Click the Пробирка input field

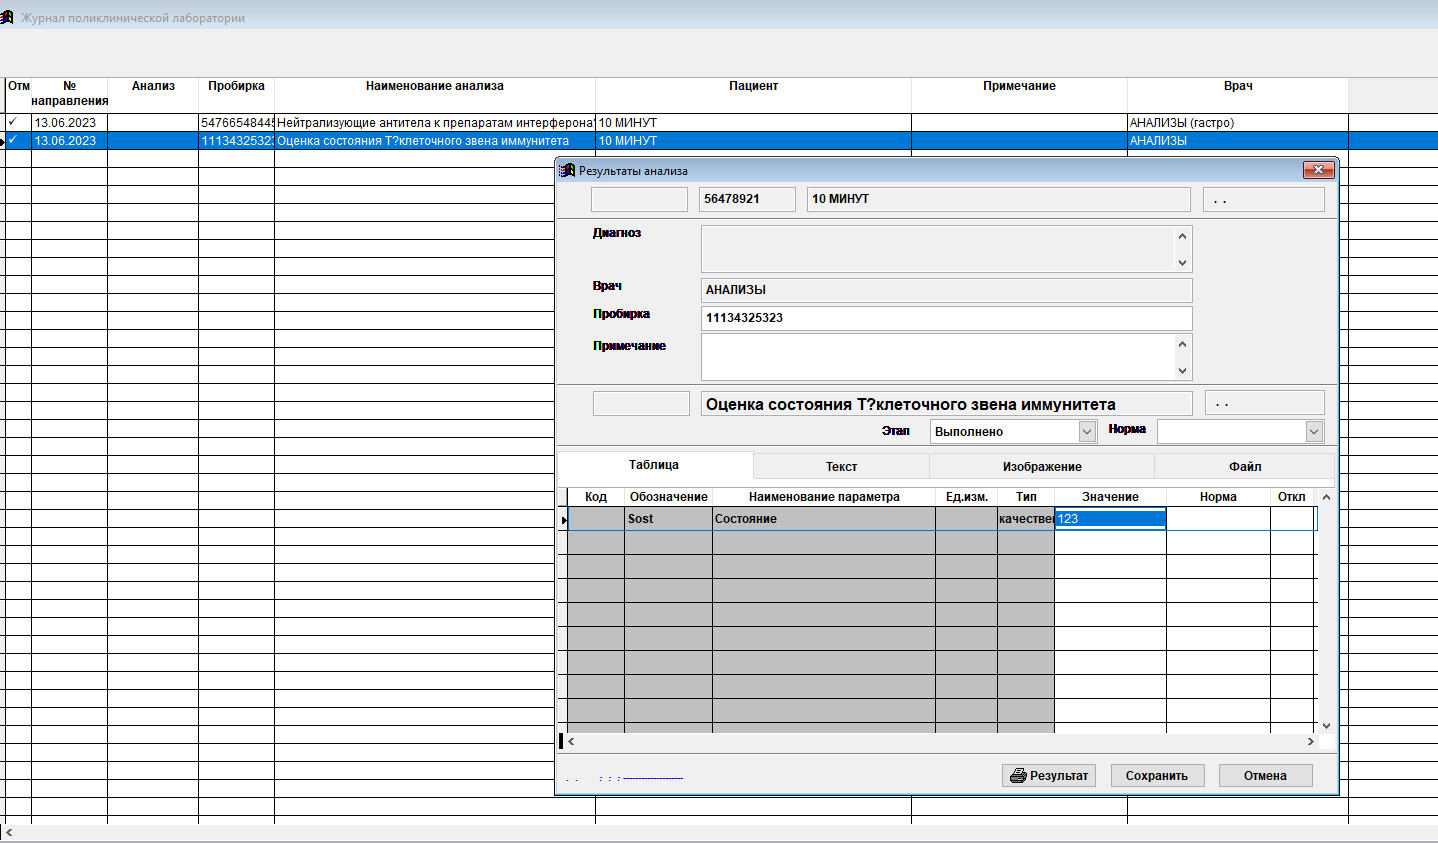[x=946, y=318]
